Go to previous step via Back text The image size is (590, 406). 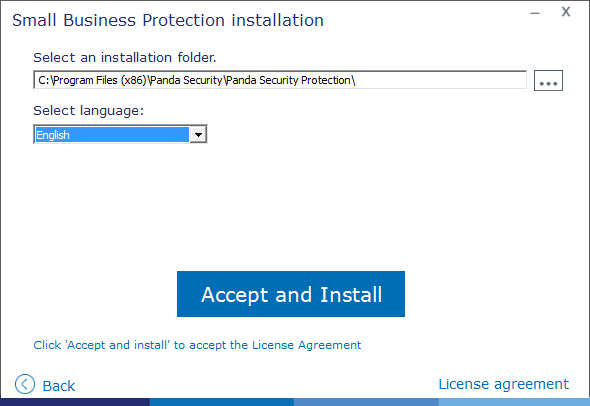point(59,386)
